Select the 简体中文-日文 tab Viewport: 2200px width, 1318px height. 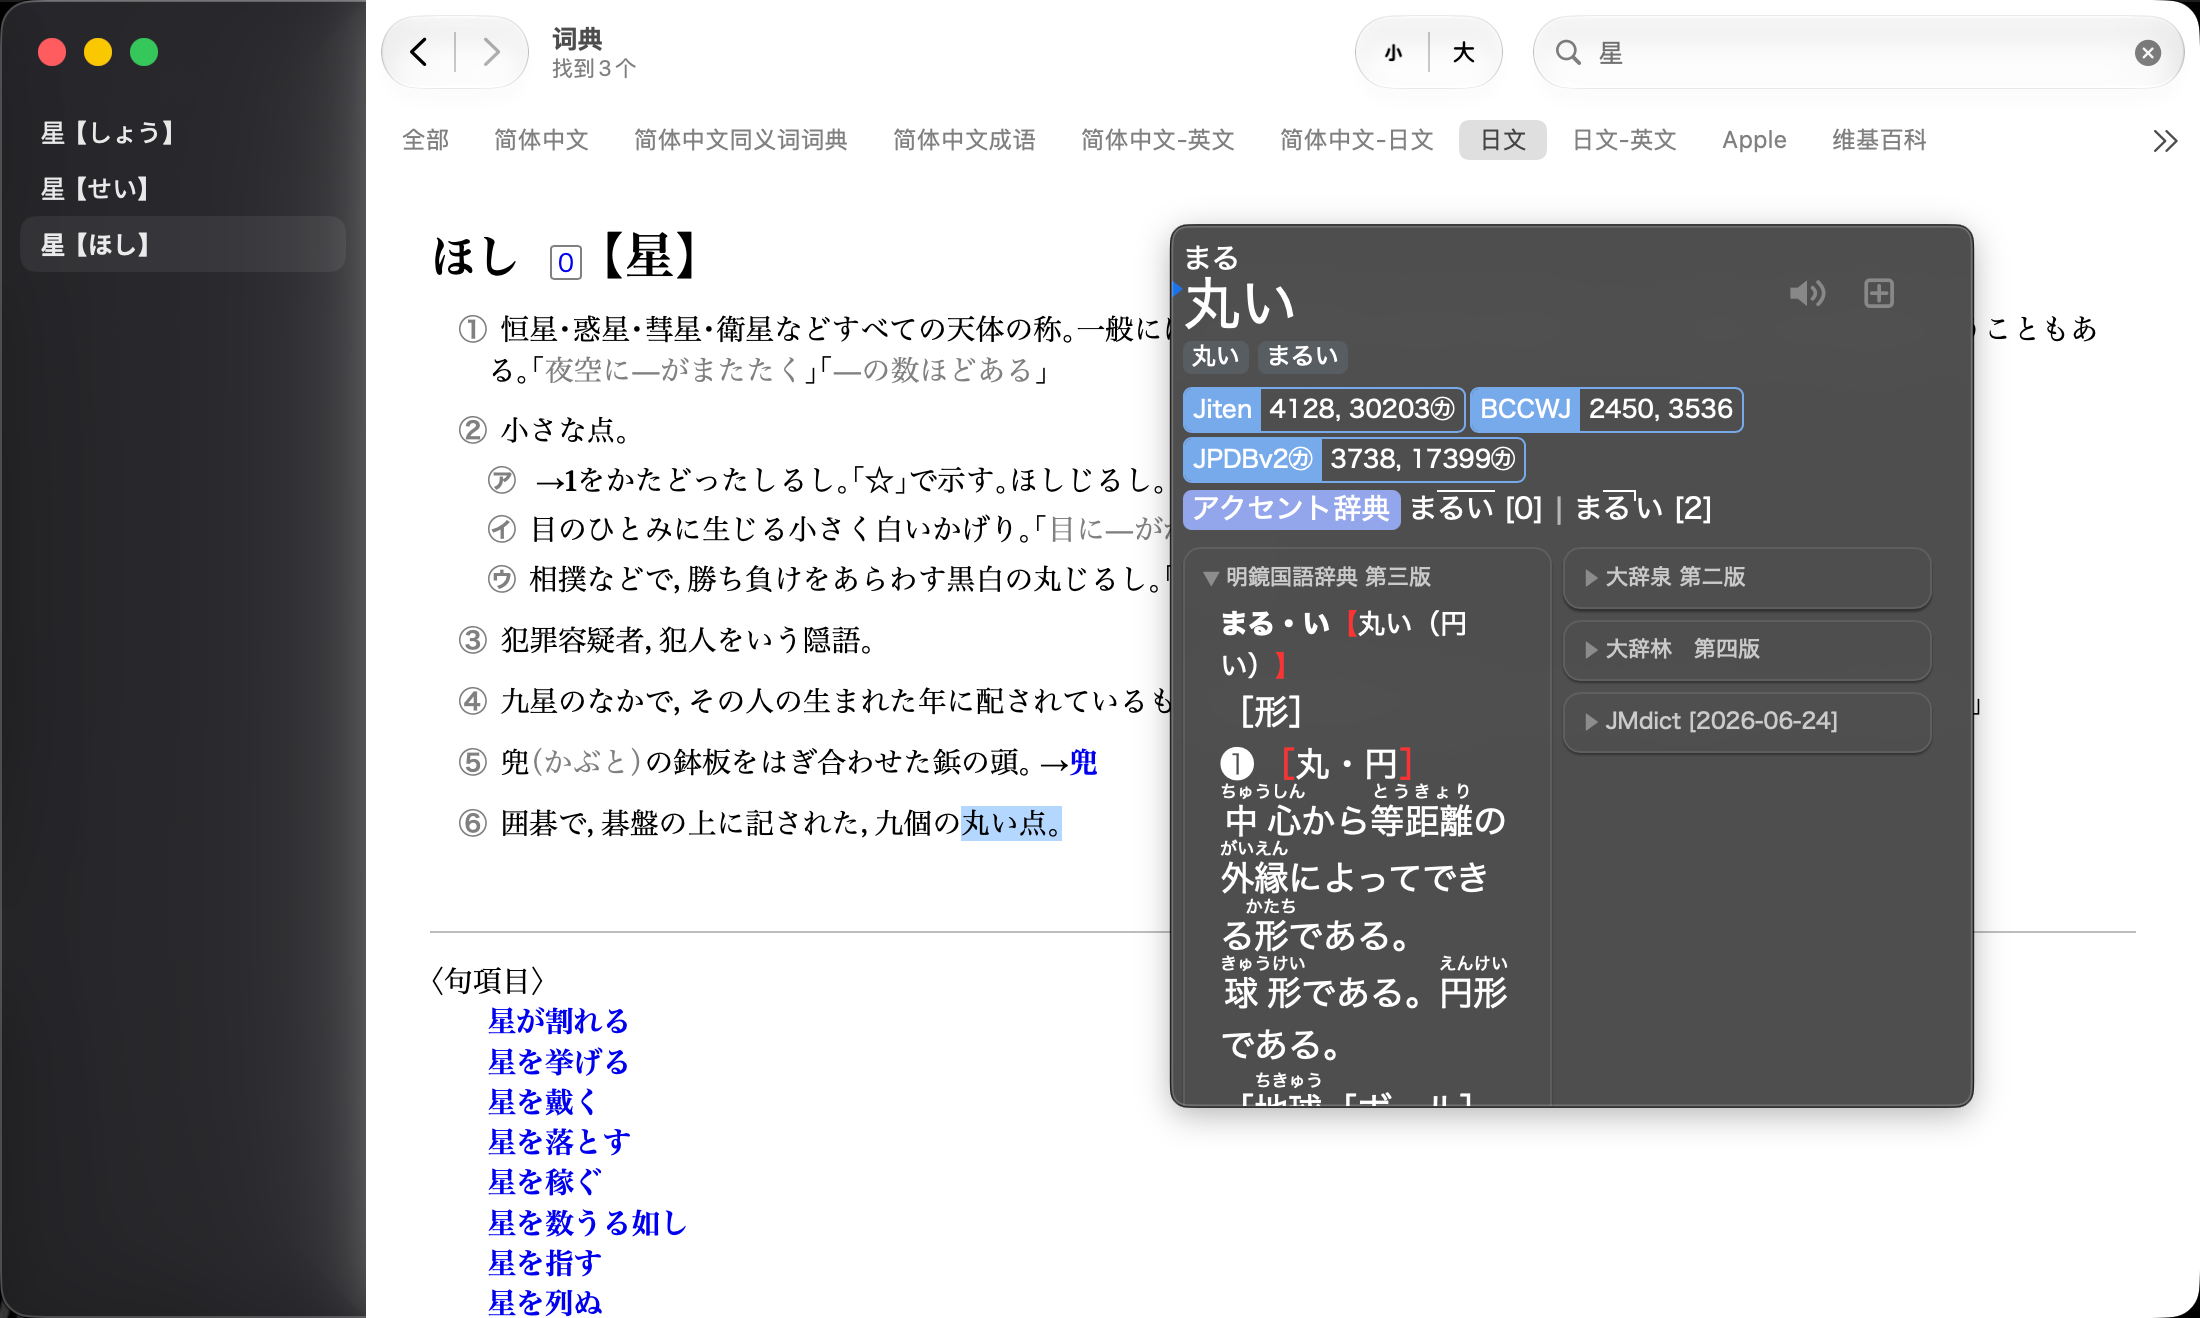(1356, 140)
